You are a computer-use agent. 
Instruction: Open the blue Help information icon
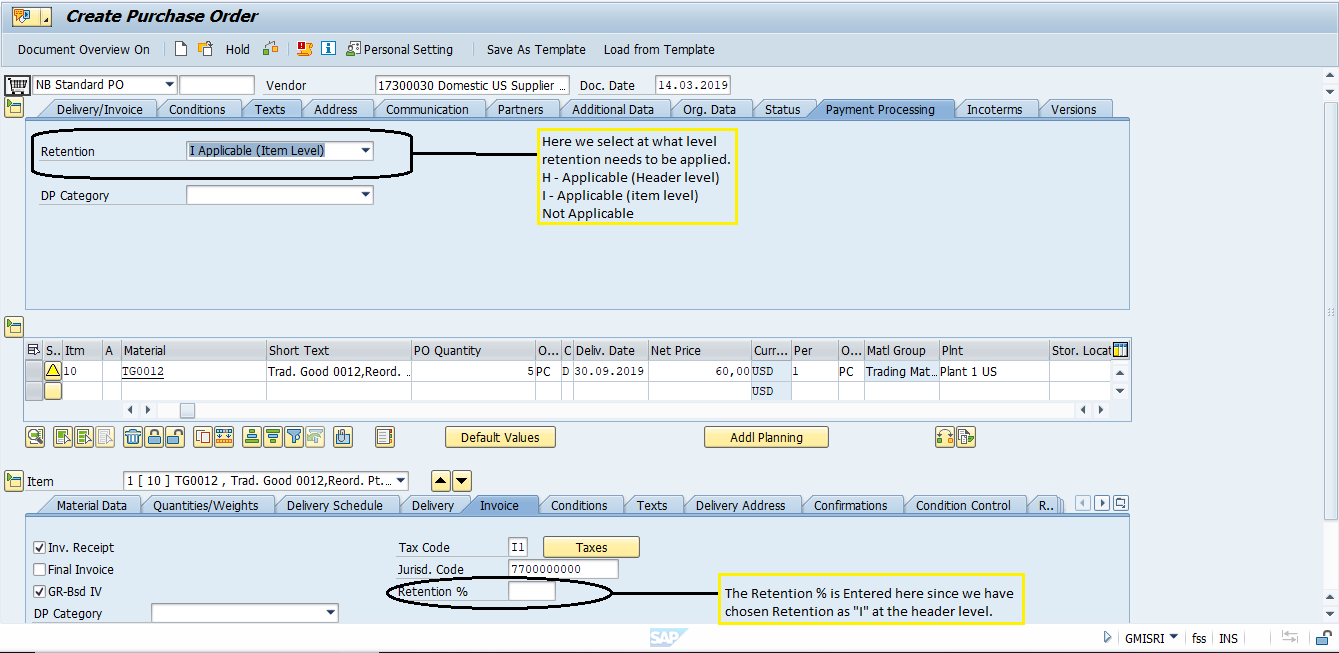pos(328,49)
